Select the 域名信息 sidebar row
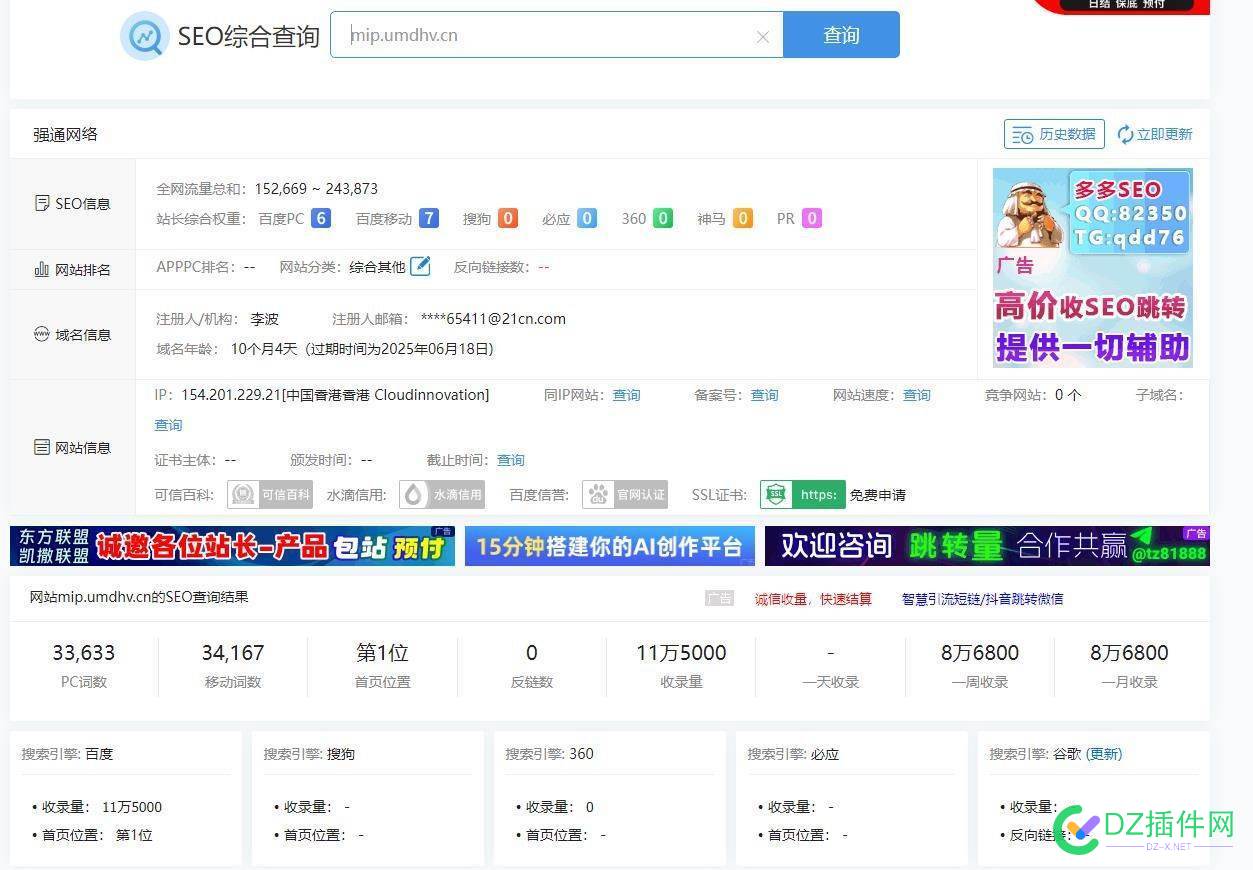1253x870 pixels. (x=72, y=335)
